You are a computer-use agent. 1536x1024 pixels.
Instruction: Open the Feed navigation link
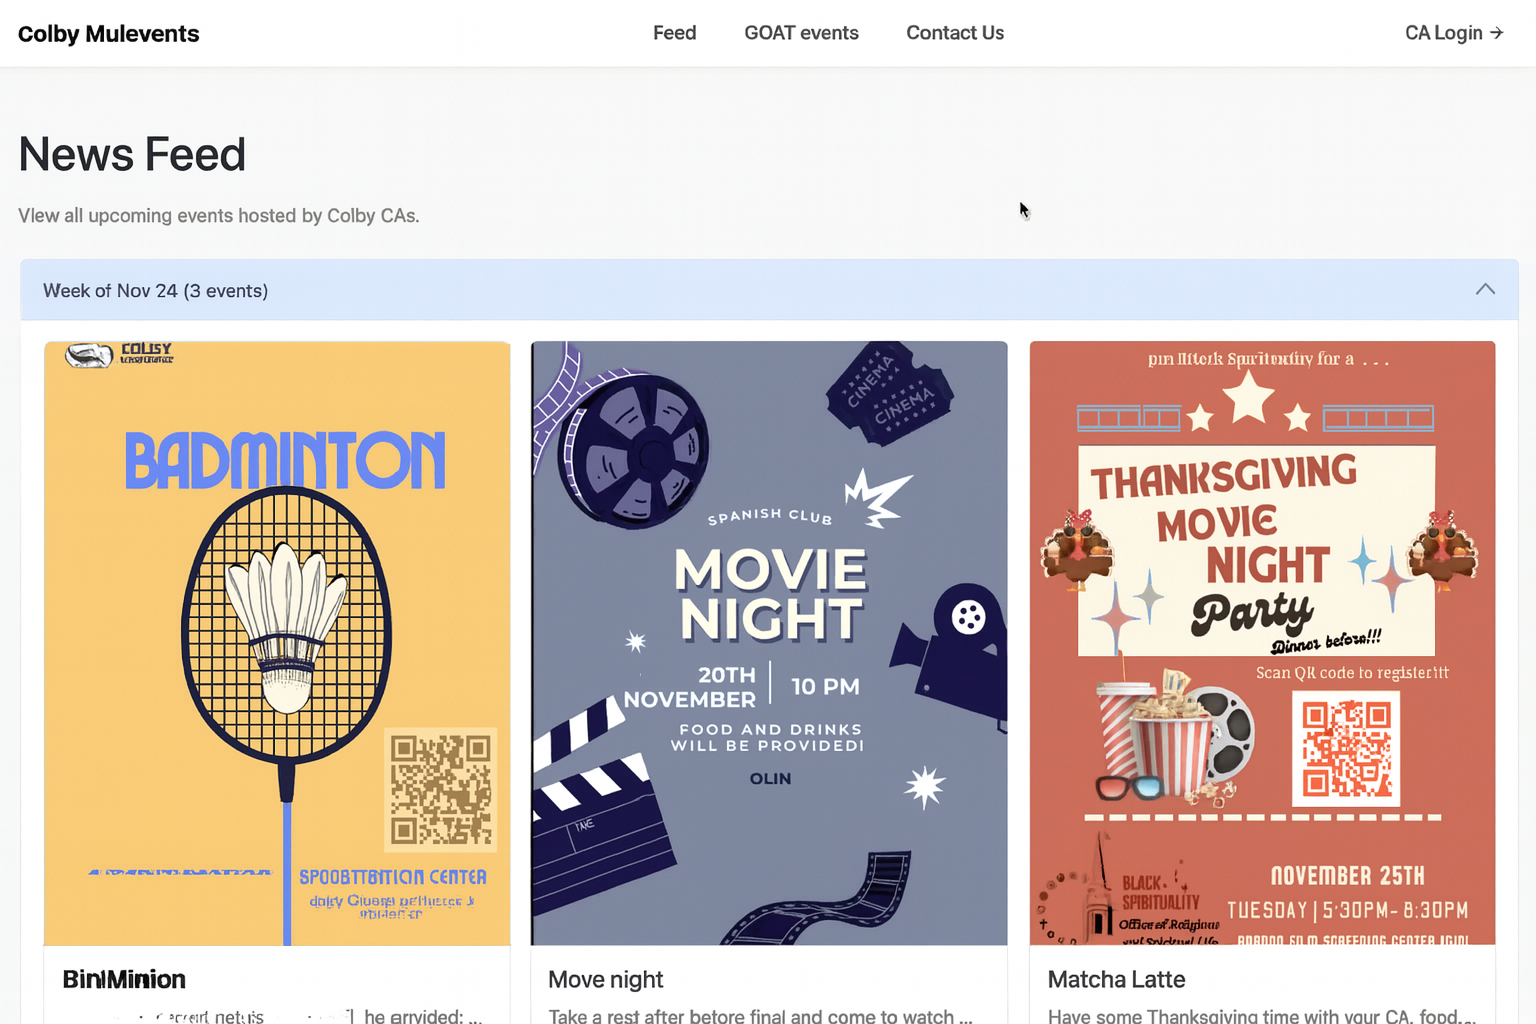[x=674, y=33]
